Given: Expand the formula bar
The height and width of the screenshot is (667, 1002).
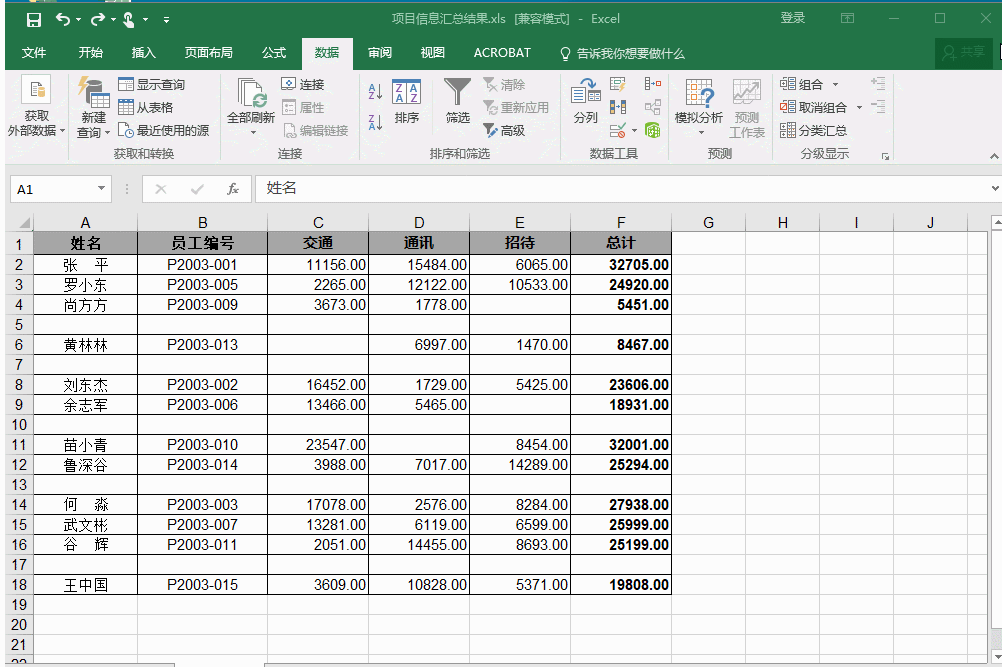Looking at the screenshot, I should (994, 188).
